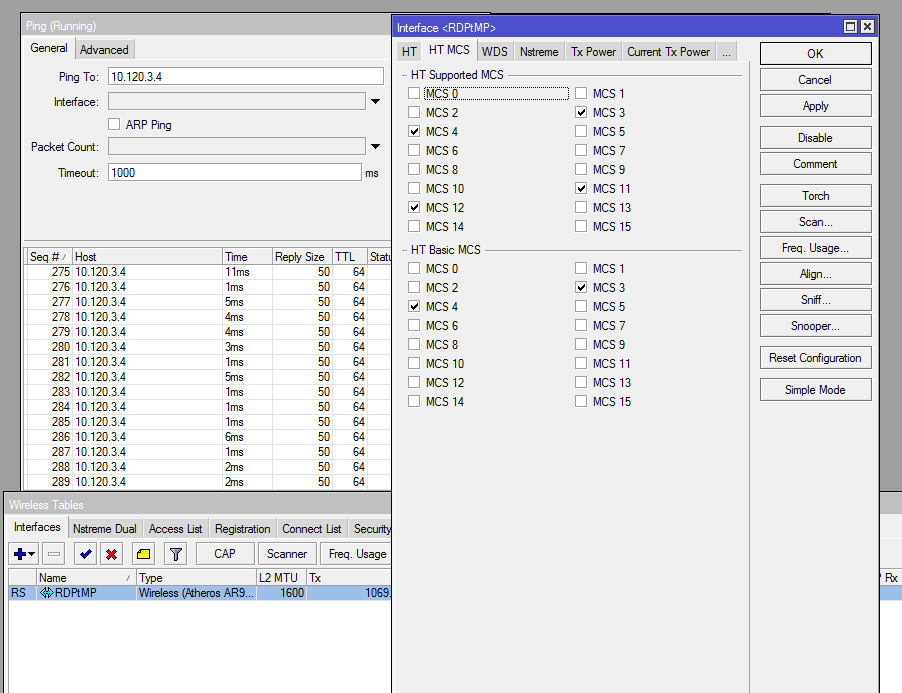Tick the ARP Ping checkbox

pos(115,125)
